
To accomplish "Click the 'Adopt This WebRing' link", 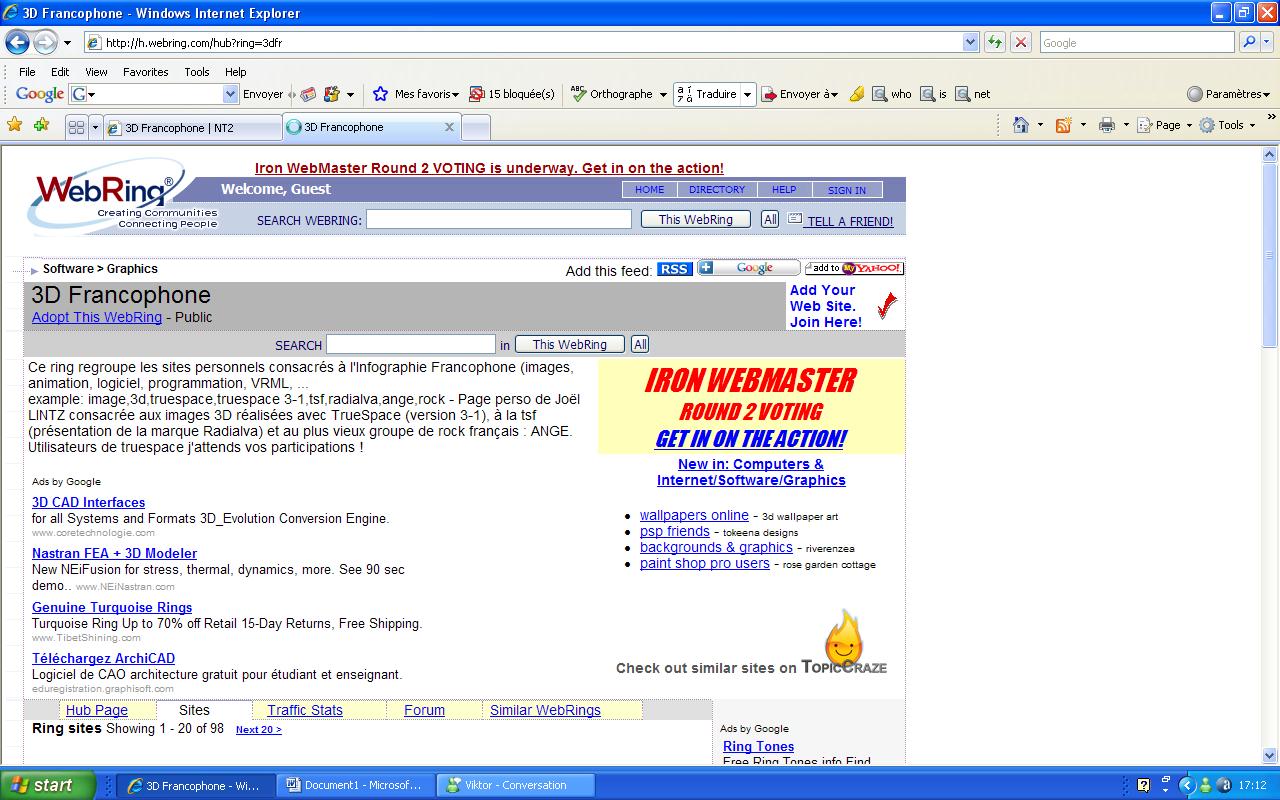I will [97, 317].
